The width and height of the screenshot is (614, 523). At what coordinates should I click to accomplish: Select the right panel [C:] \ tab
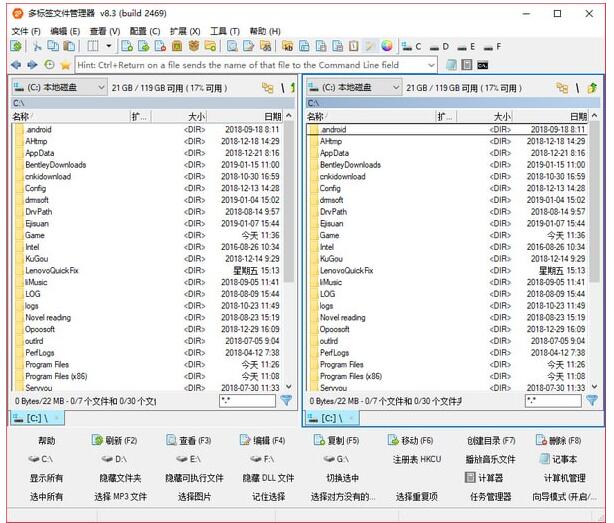click(x=332, y=418)
